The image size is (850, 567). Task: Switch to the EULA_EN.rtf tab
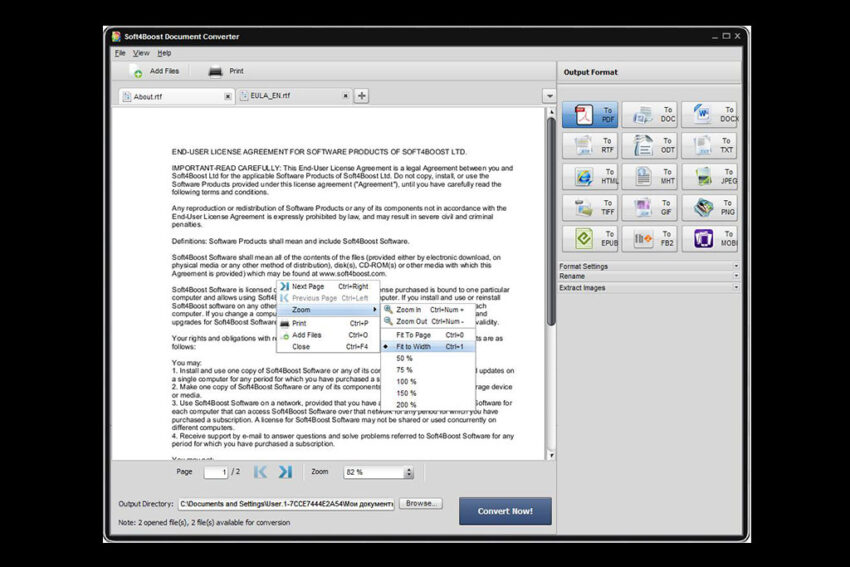point(294,96)
